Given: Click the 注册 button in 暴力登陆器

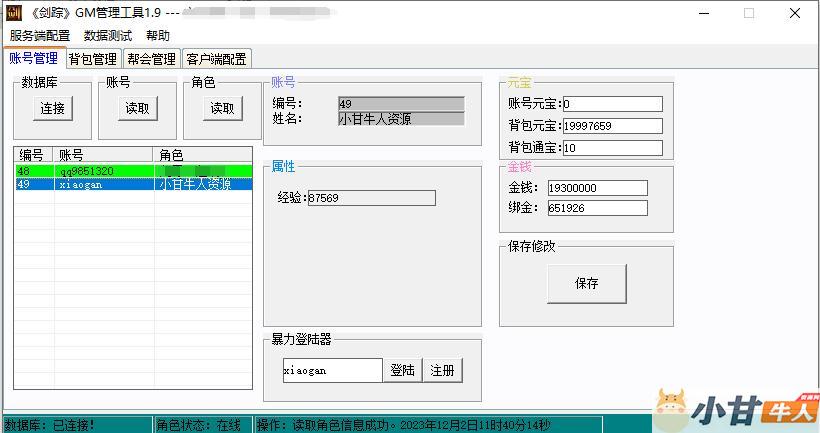Looking at the screenshot, I should [x=442, y=371].
